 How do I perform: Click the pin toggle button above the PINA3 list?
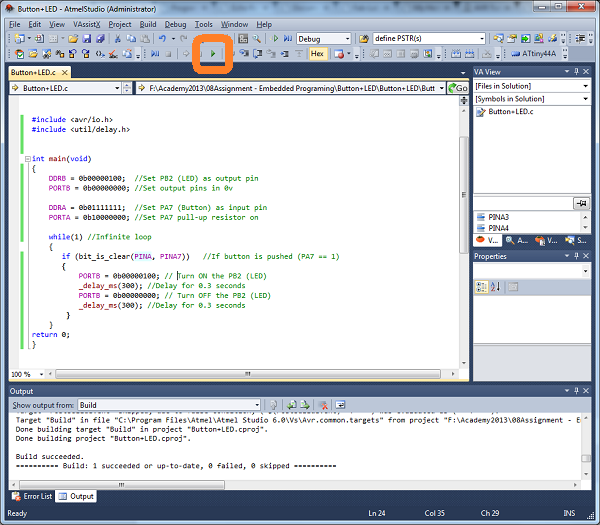pos(581,203)
